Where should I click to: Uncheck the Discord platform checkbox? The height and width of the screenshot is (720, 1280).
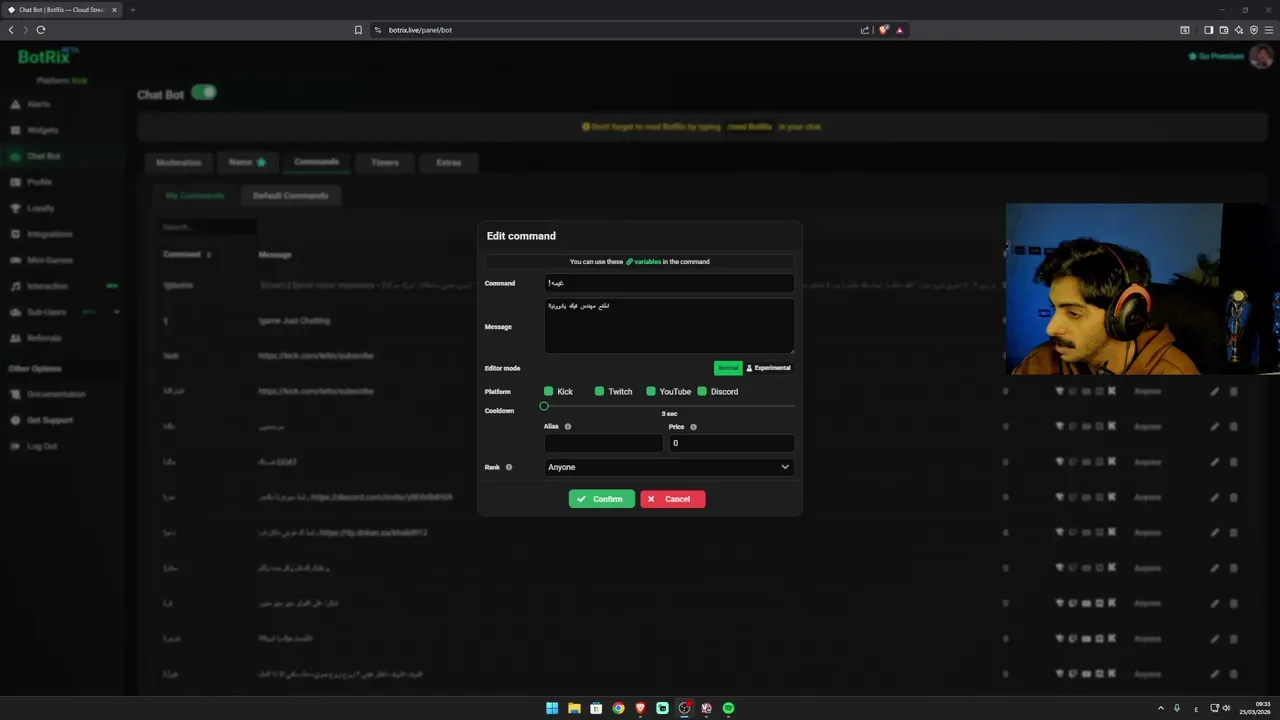pyautogui.click(x=702, y=391)
